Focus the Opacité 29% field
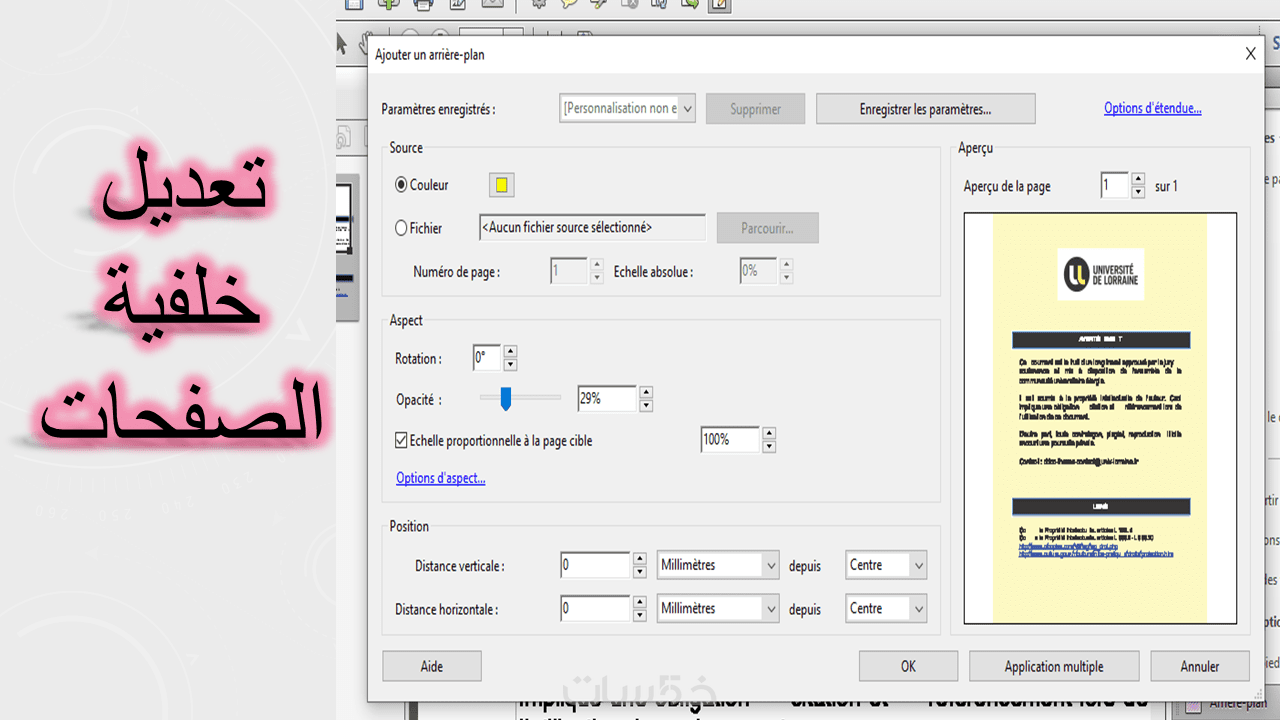Image resolution: width=1280 pixels, height=720 pixels. pos(607,399)
